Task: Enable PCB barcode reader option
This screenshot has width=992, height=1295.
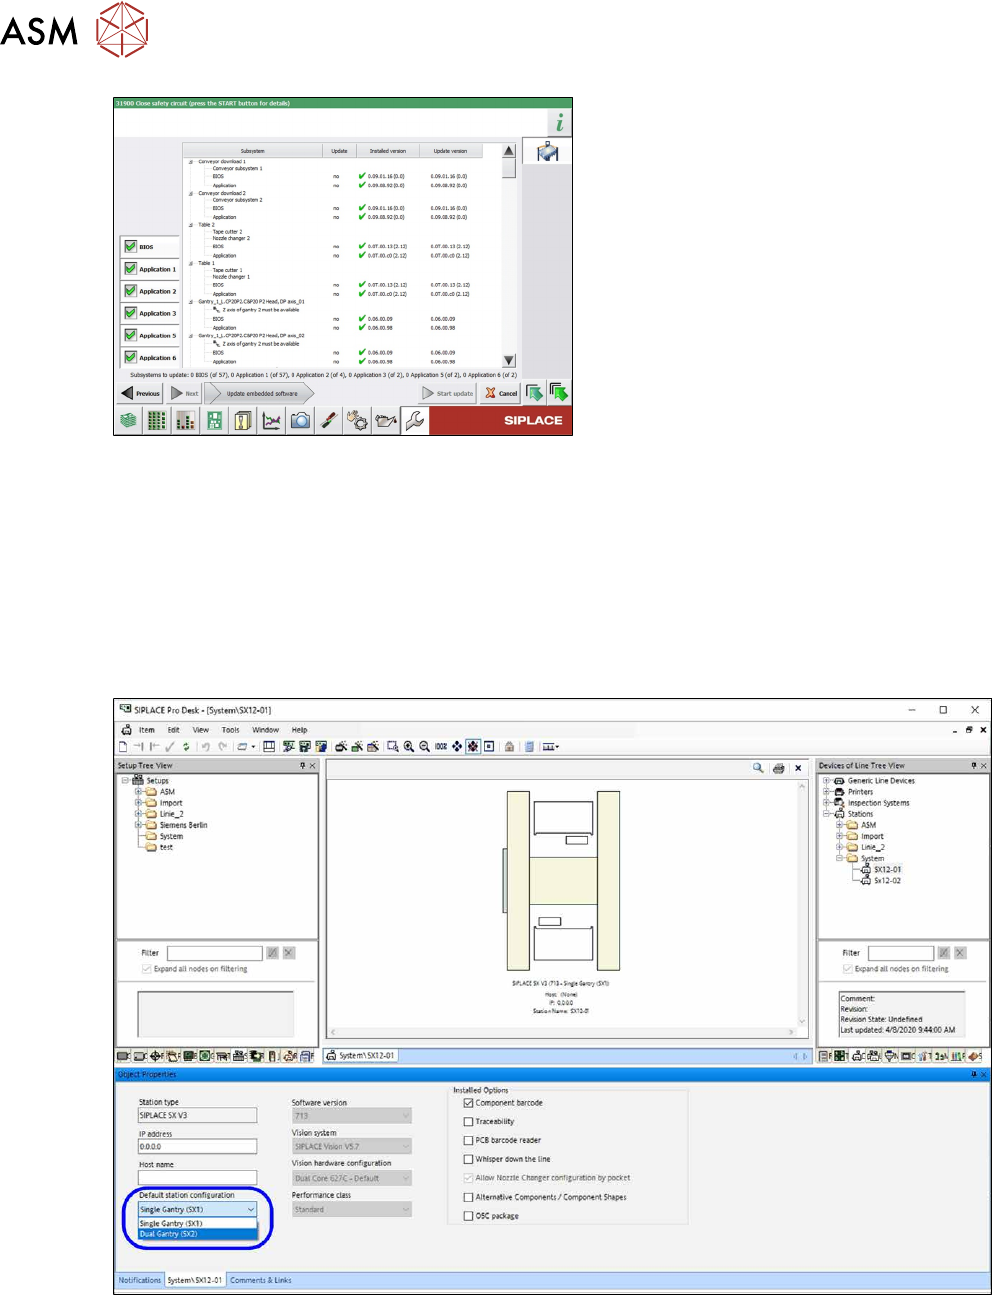Action: point(468,1140)
